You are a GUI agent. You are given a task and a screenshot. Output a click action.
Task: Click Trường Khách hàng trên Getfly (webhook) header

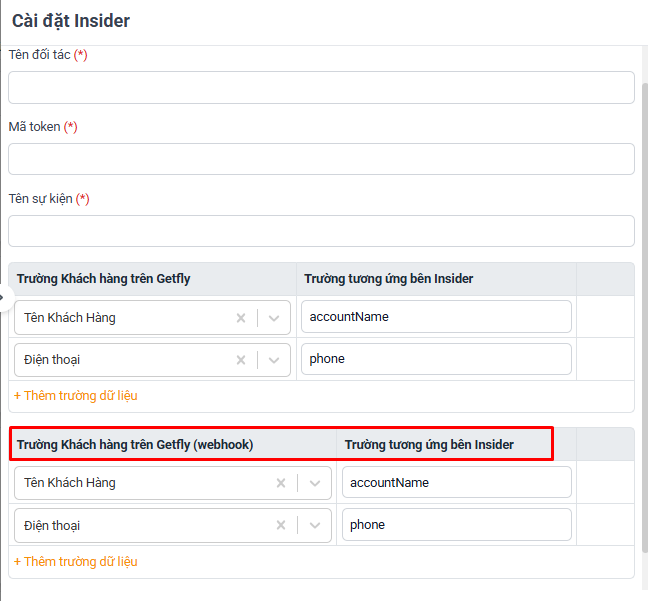click(x=135, y=445)
